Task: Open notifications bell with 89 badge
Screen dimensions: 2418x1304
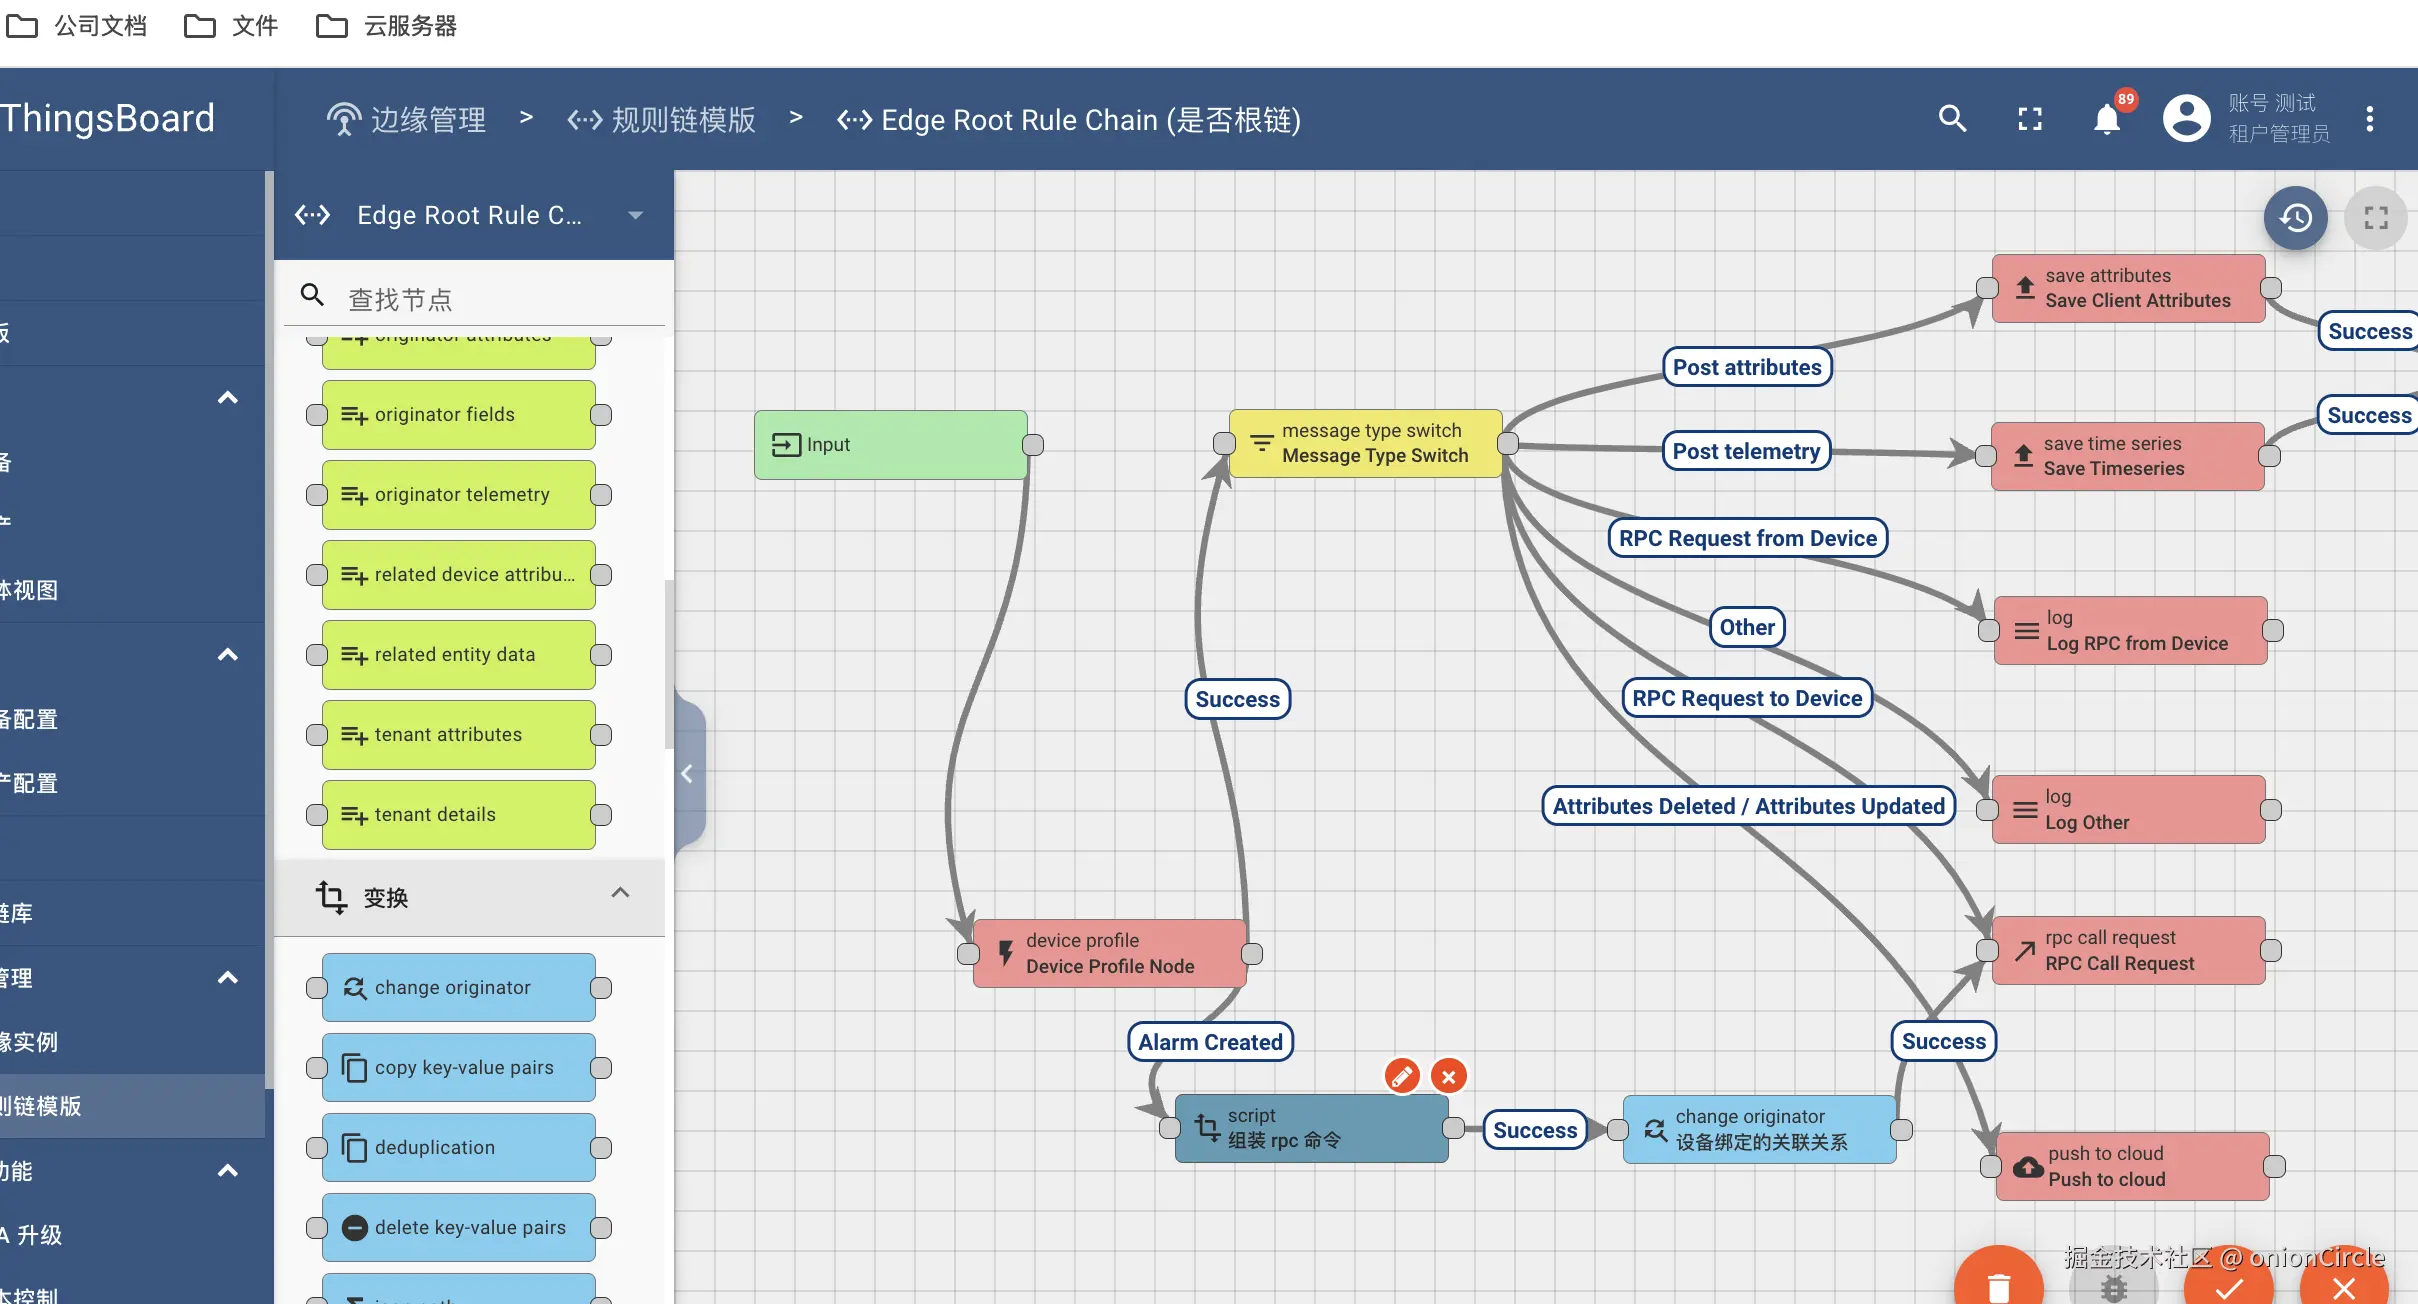Action: point(2106,119)
